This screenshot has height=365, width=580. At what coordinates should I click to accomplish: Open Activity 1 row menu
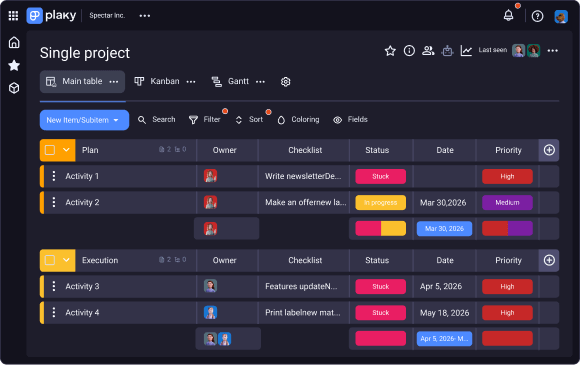(x=54, y=176)
